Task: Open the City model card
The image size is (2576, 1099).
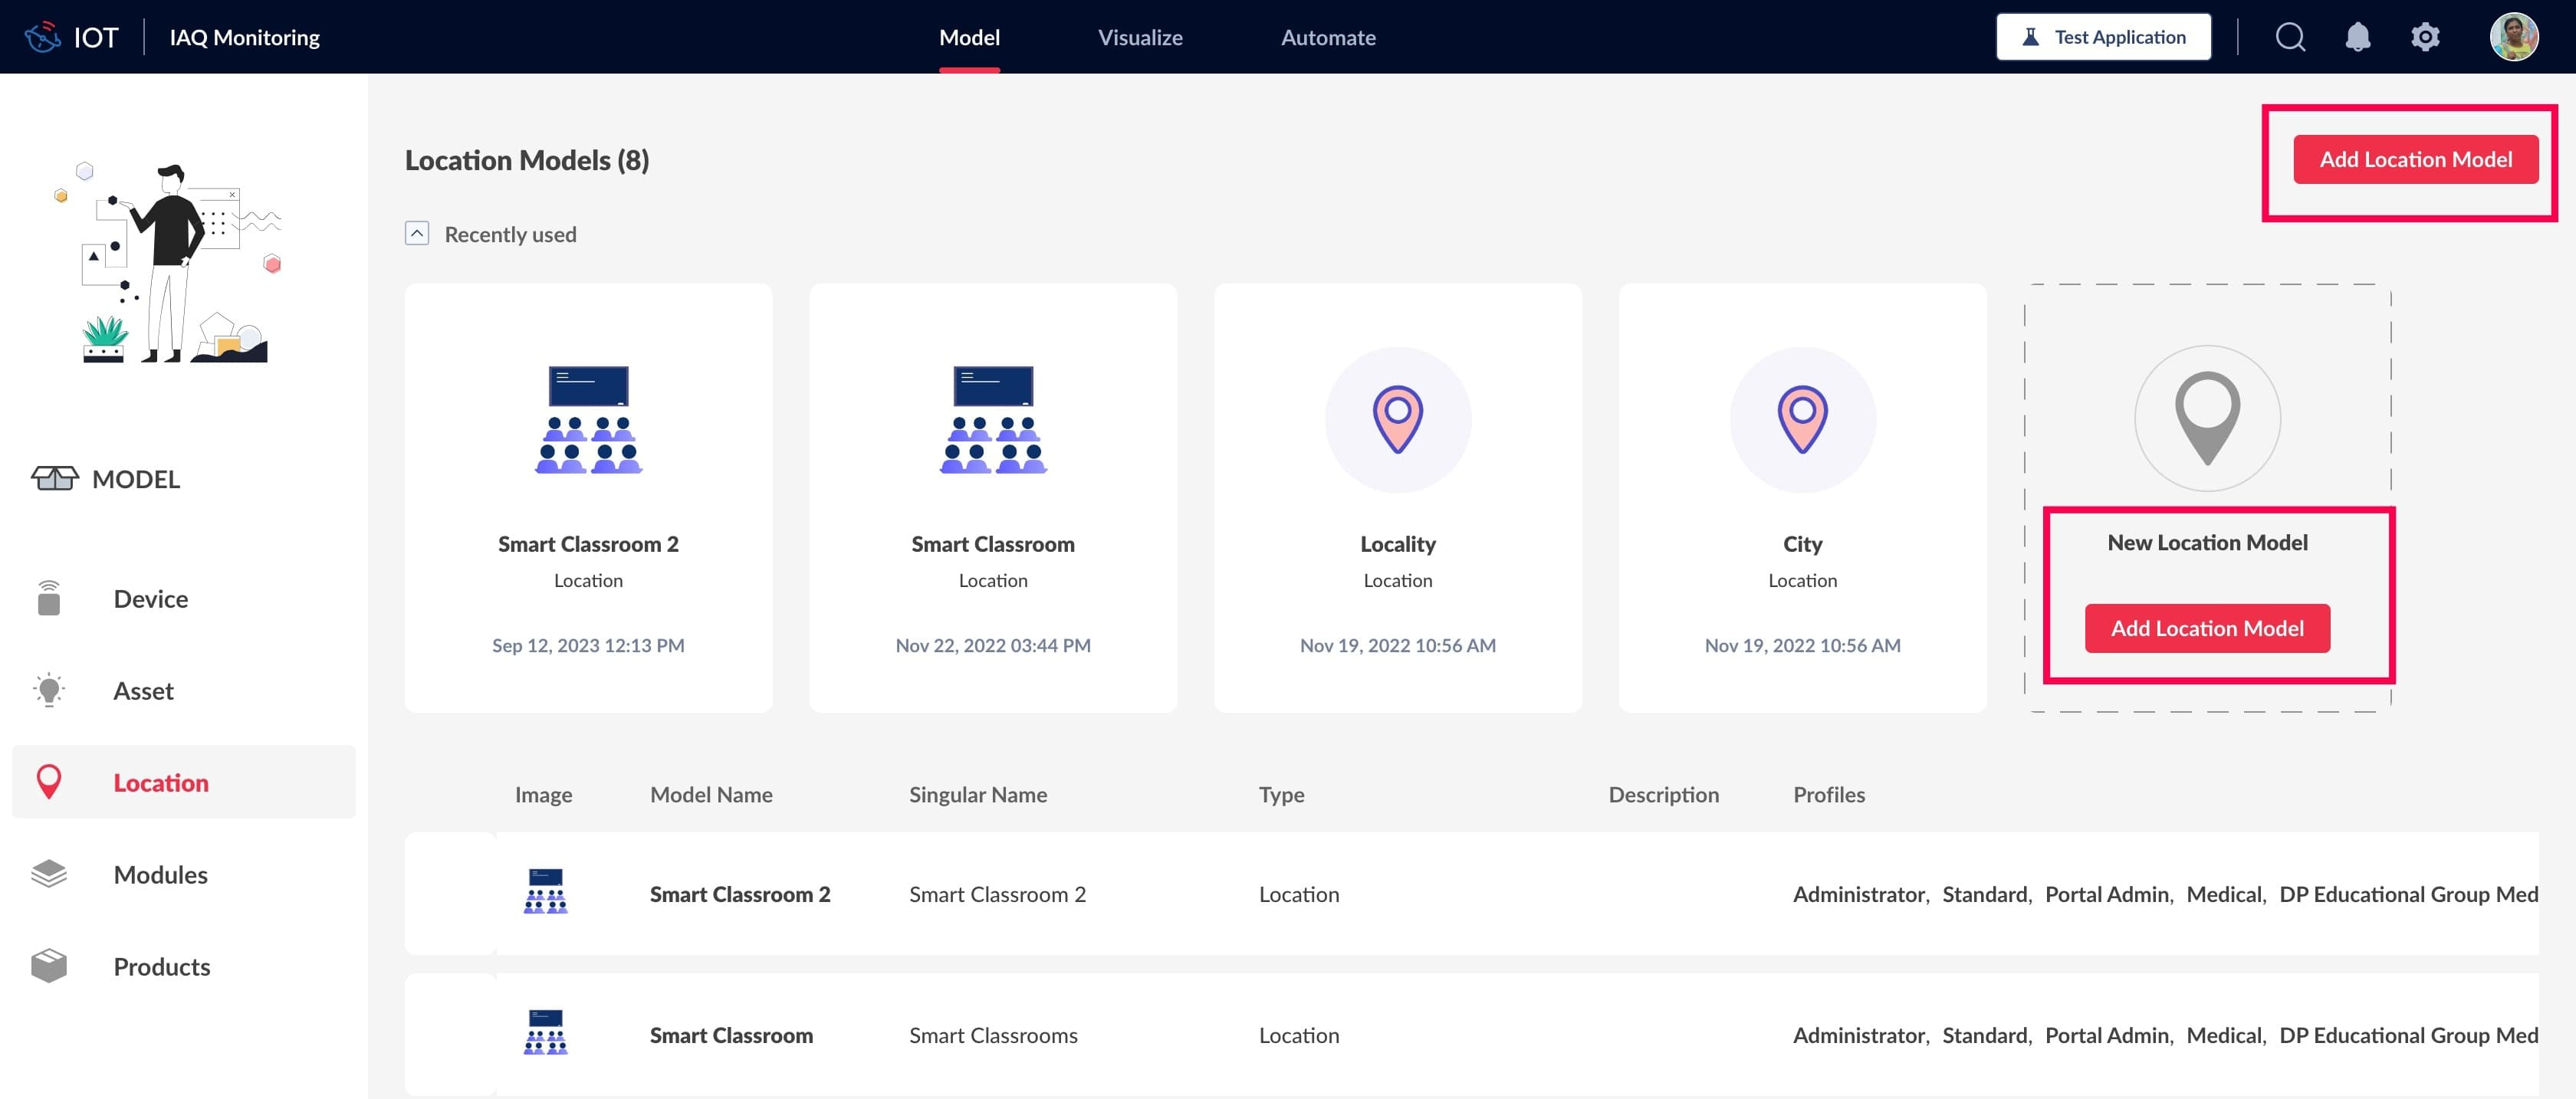Action: 1802,498
